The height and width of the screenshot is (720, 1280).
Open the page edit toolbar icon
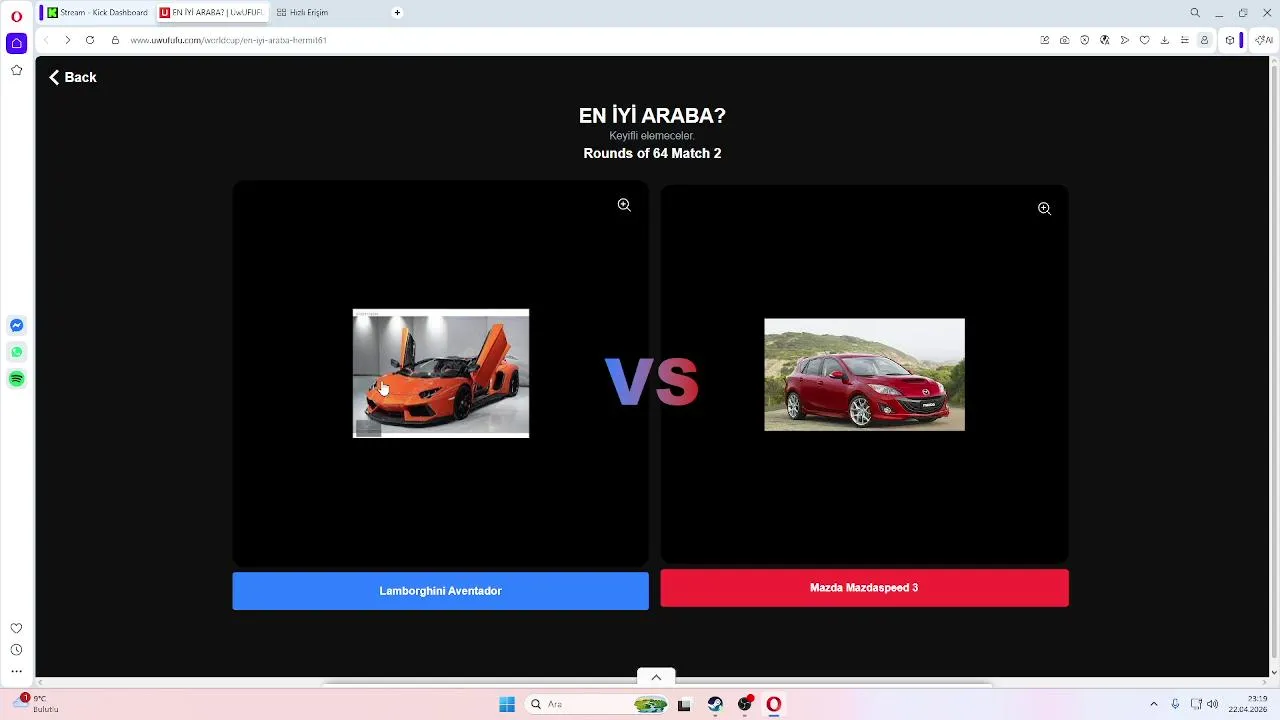pyautogui.click(x=1045, y=40)
